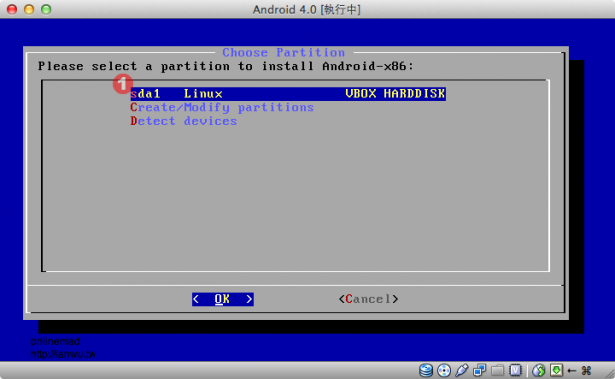Close the Android 4.0 VM window
This screenshot has width=615, height=379.
(12, 9)
